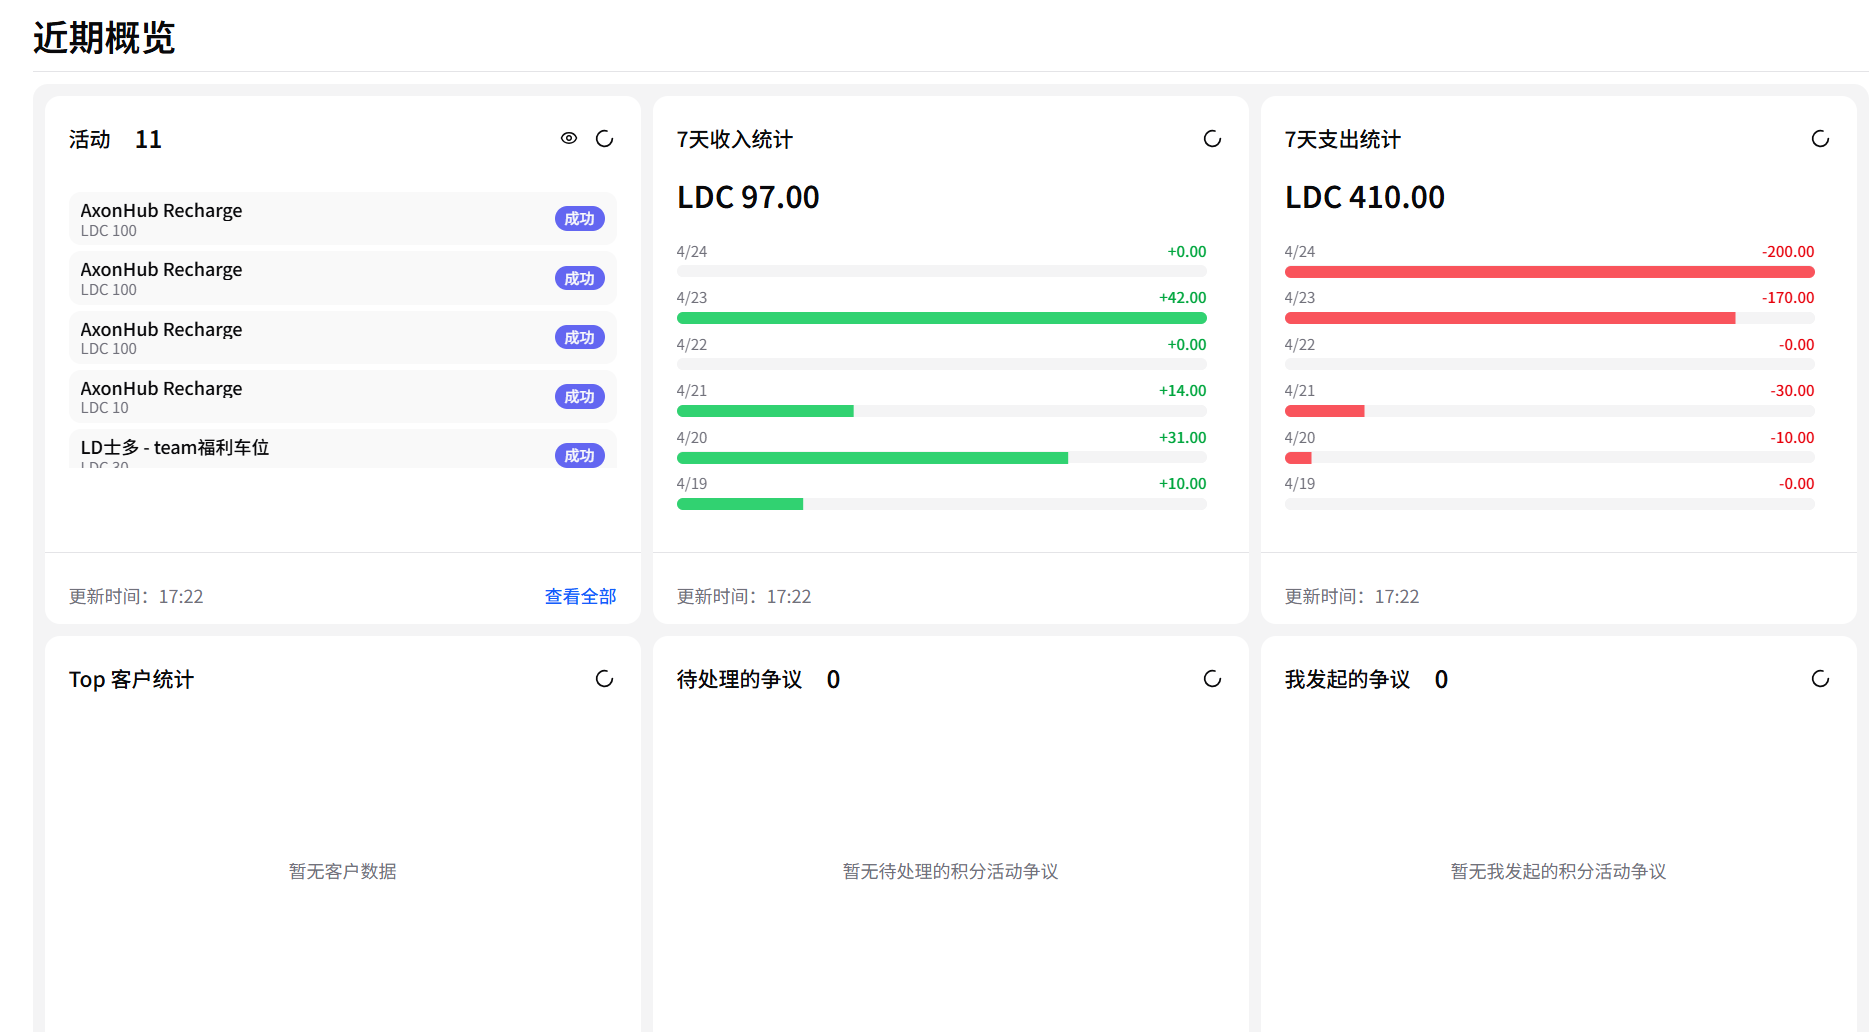Click the 4/20 income bar (+31.00)
Screen dimensions: 1869x1032
872,458
